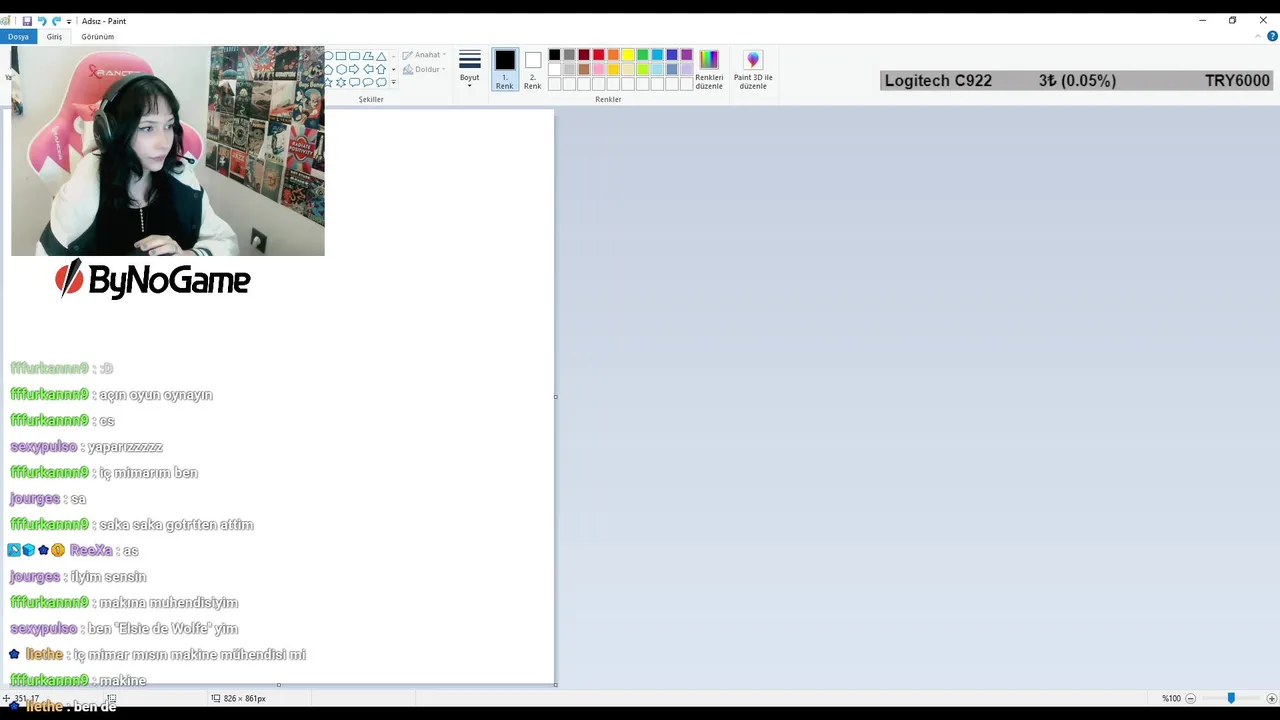This screenshot has width=1280, height=720.
Task: Open Renkleri düzenle color editor
Action: (709, 69)
